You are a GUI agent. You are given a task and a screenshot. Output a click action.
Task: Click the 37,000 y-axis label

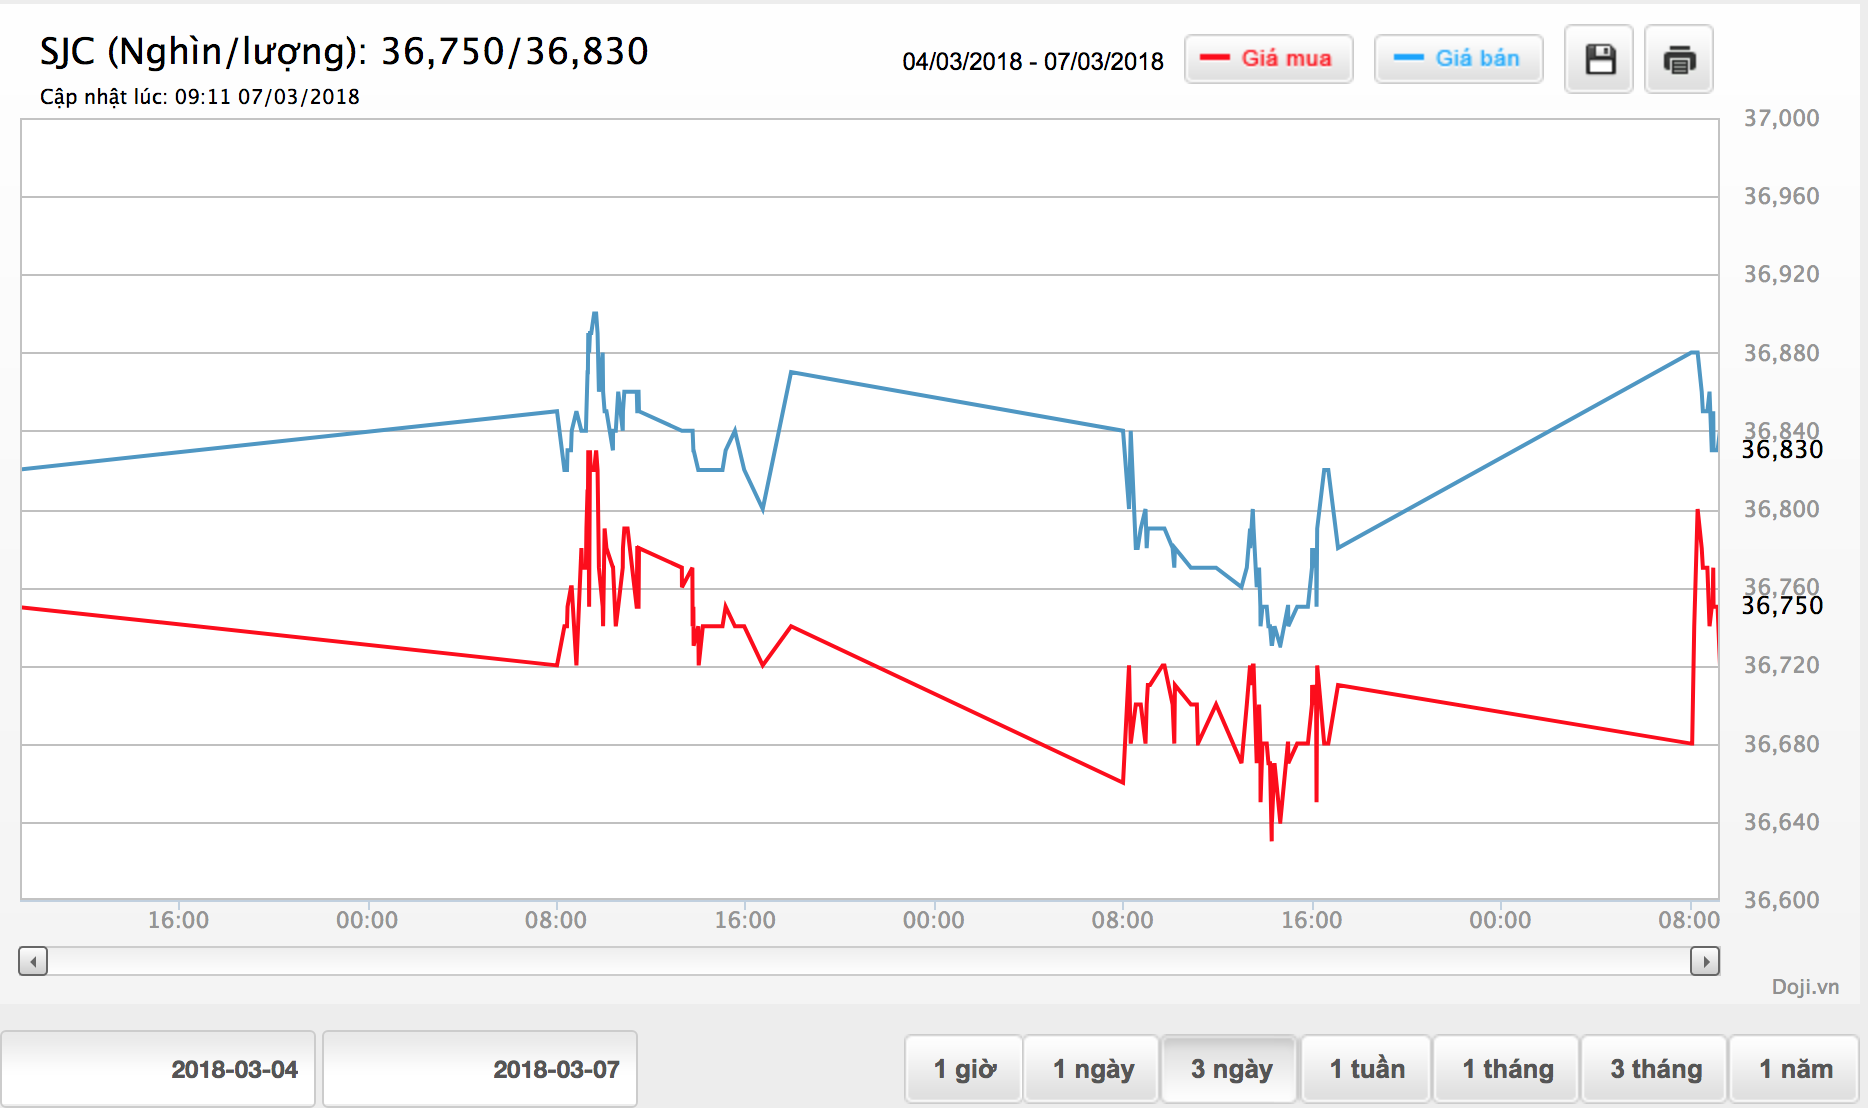(1781, 118)
